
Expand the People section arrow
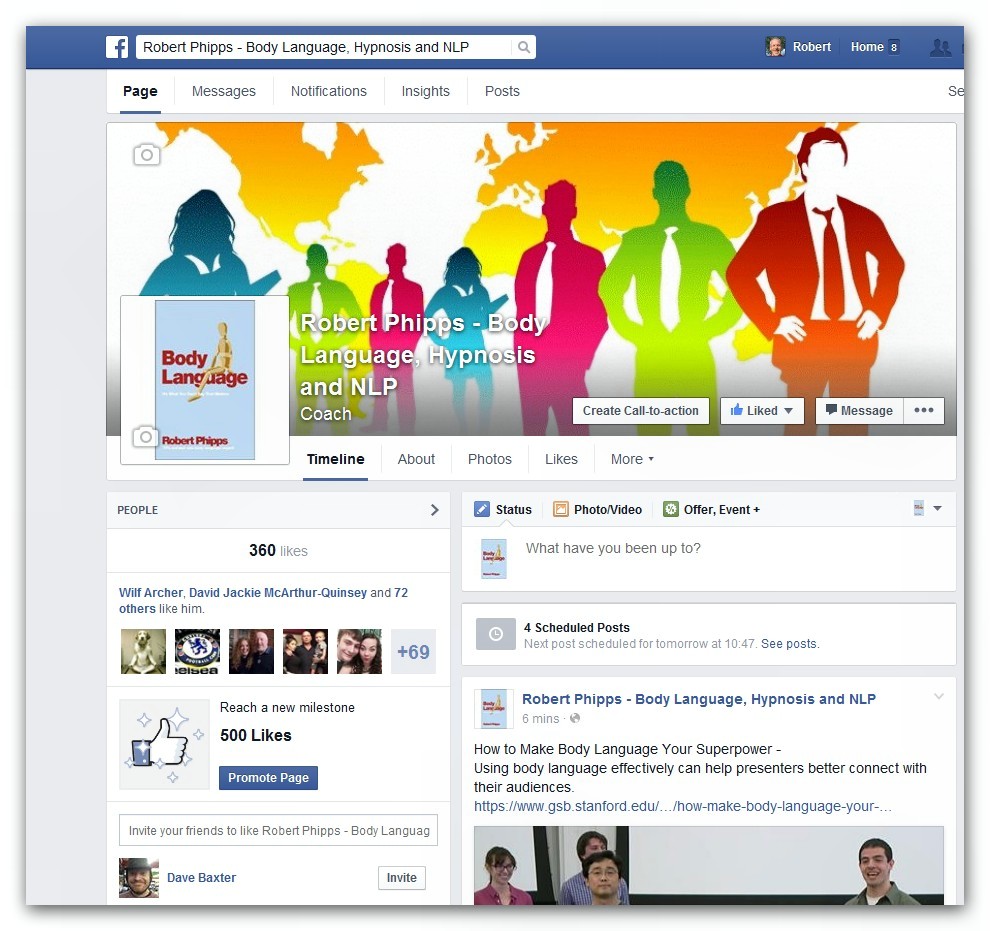tap(434, 510)
